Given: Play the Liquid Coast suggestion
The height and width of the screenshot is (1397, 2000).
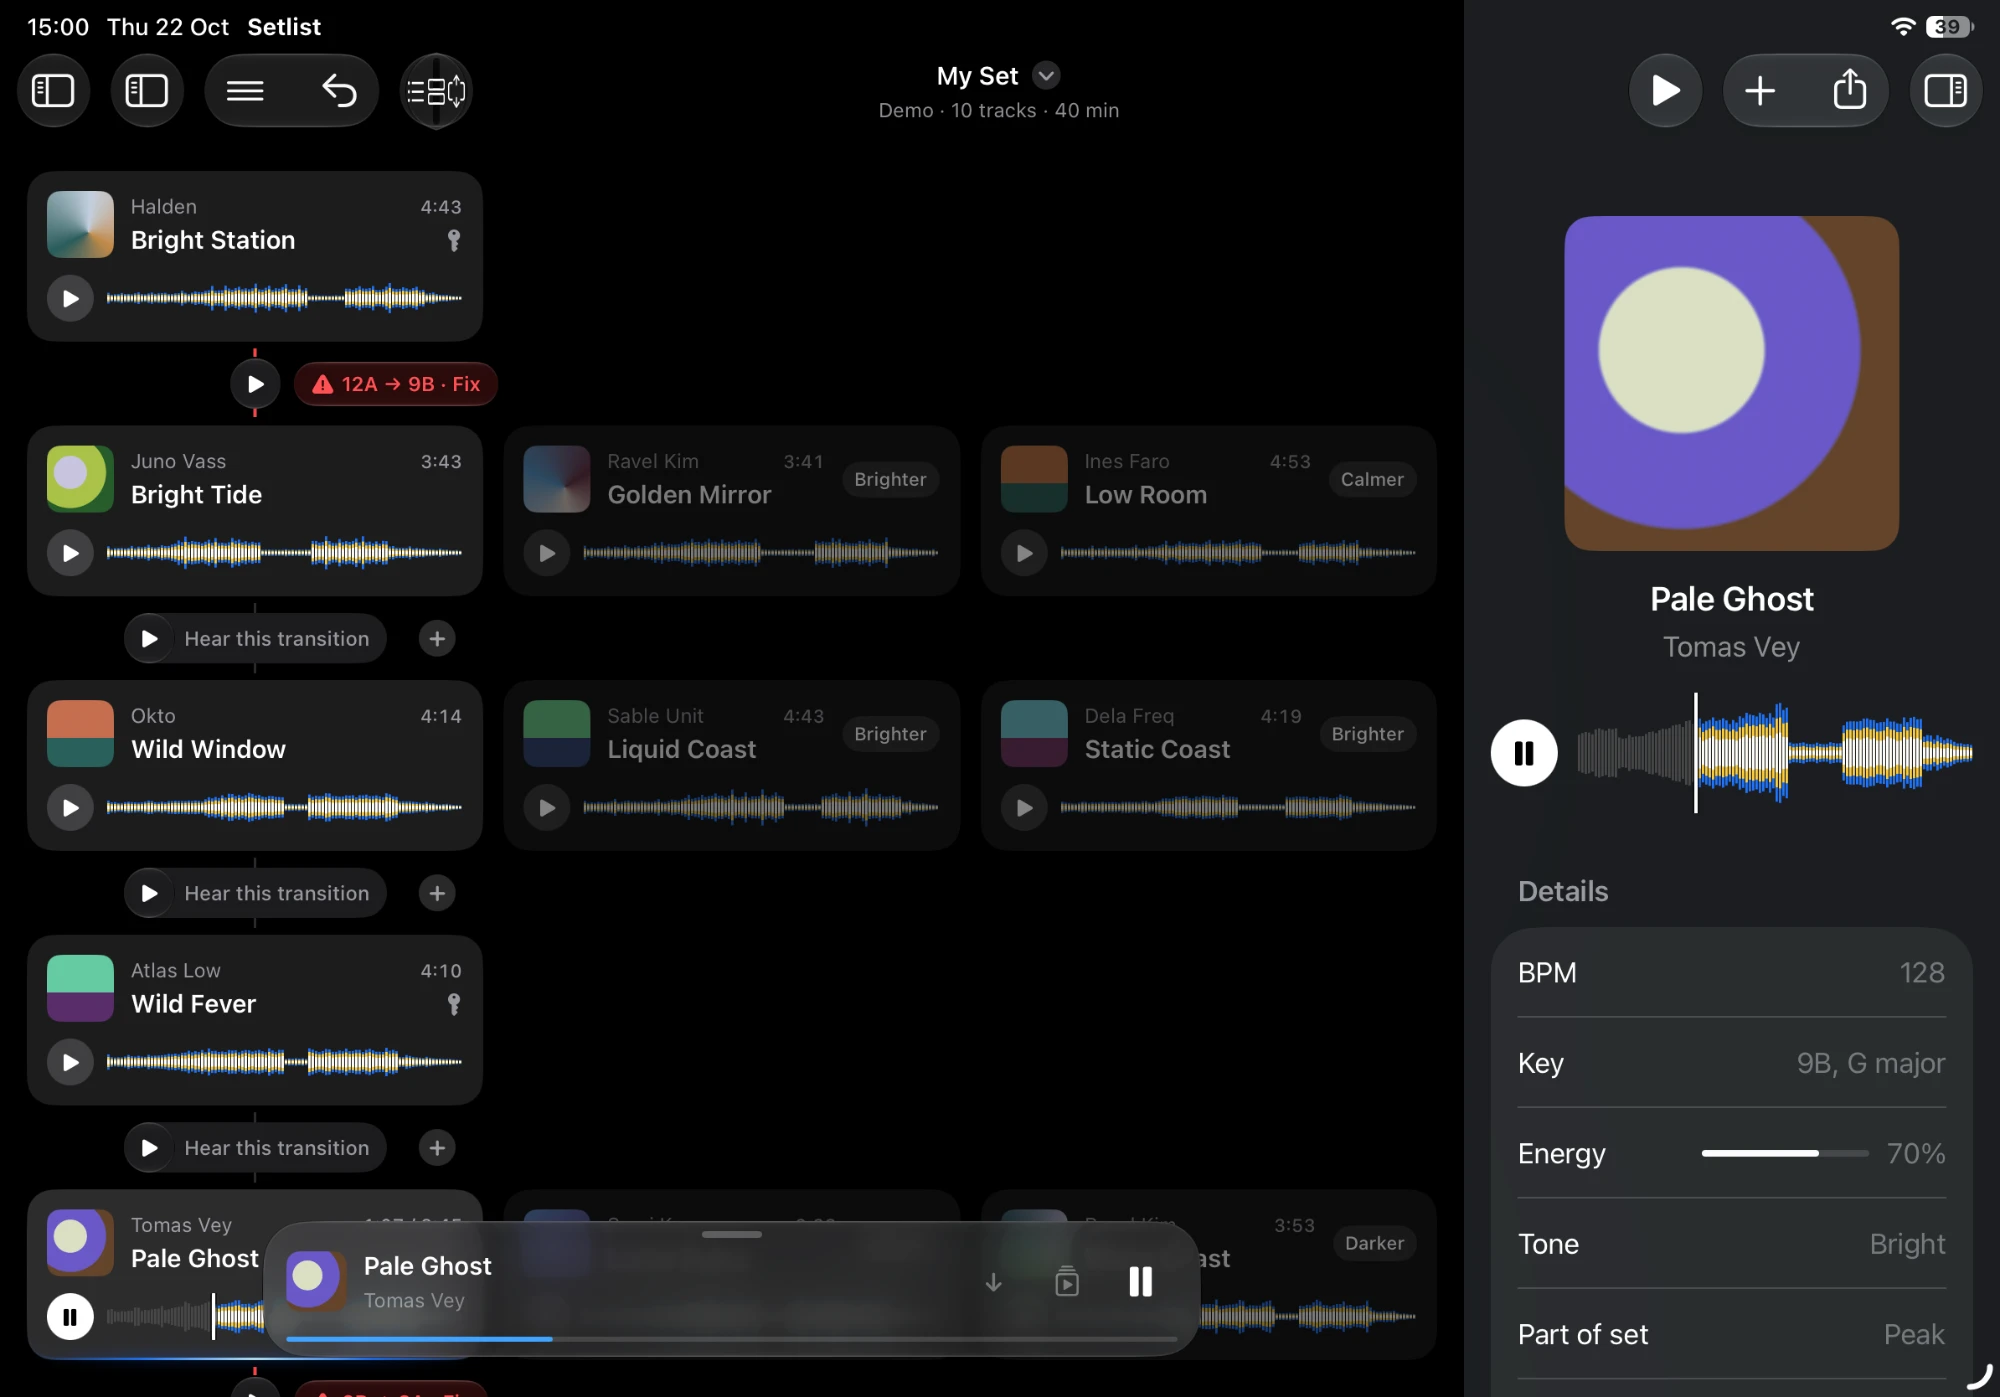Looking at the screenshot, I should 547,807.
